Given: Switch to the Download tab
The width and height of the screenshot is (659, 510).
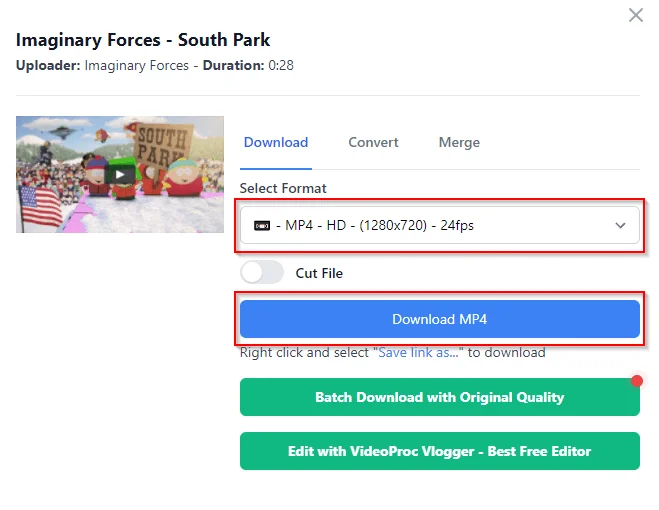Looking at the screenshot, I should coord(276,143).
